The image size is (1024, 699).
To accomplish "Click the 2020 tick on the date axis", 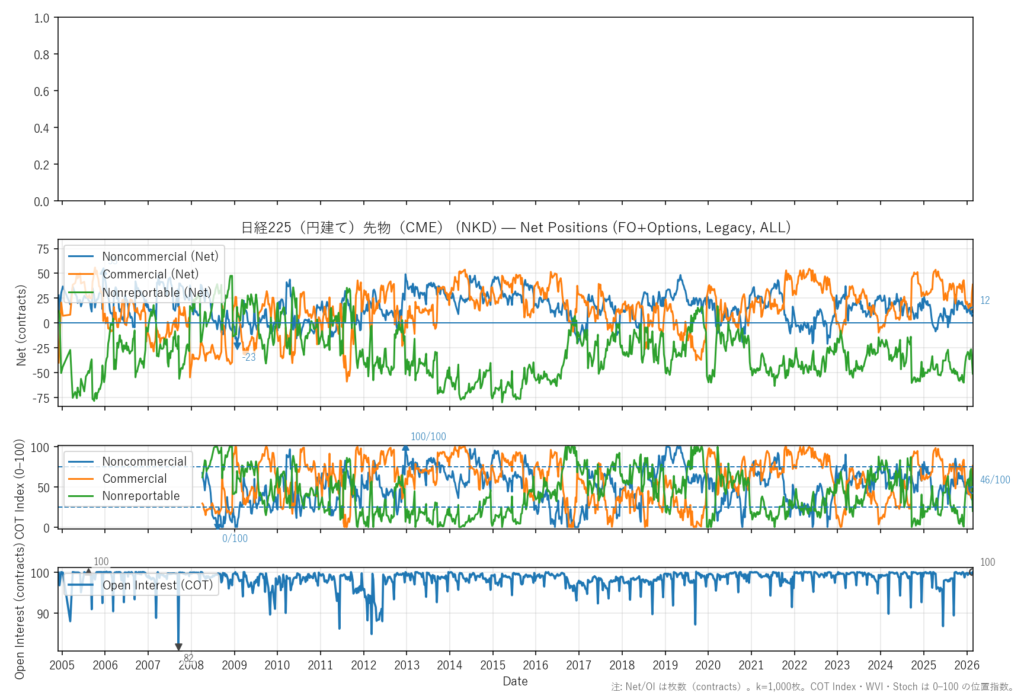I will pos(708,665).
